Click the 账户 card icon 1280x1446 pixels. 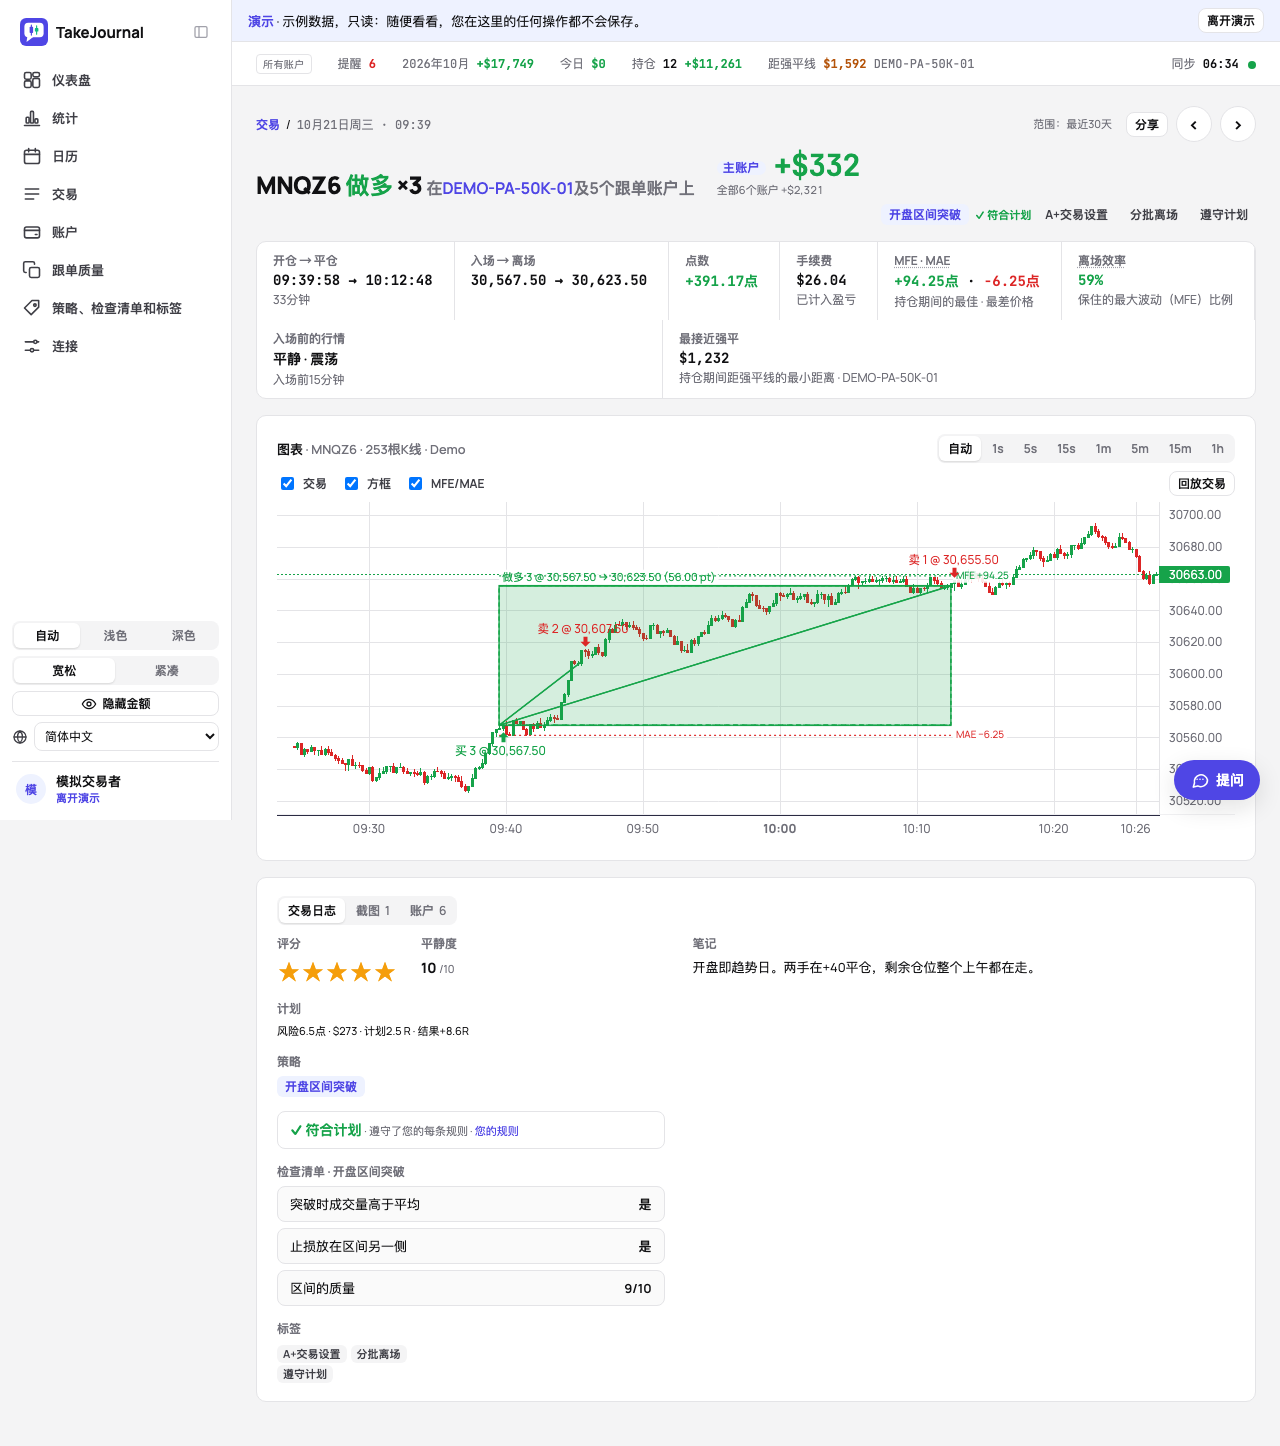pos(32,232)
